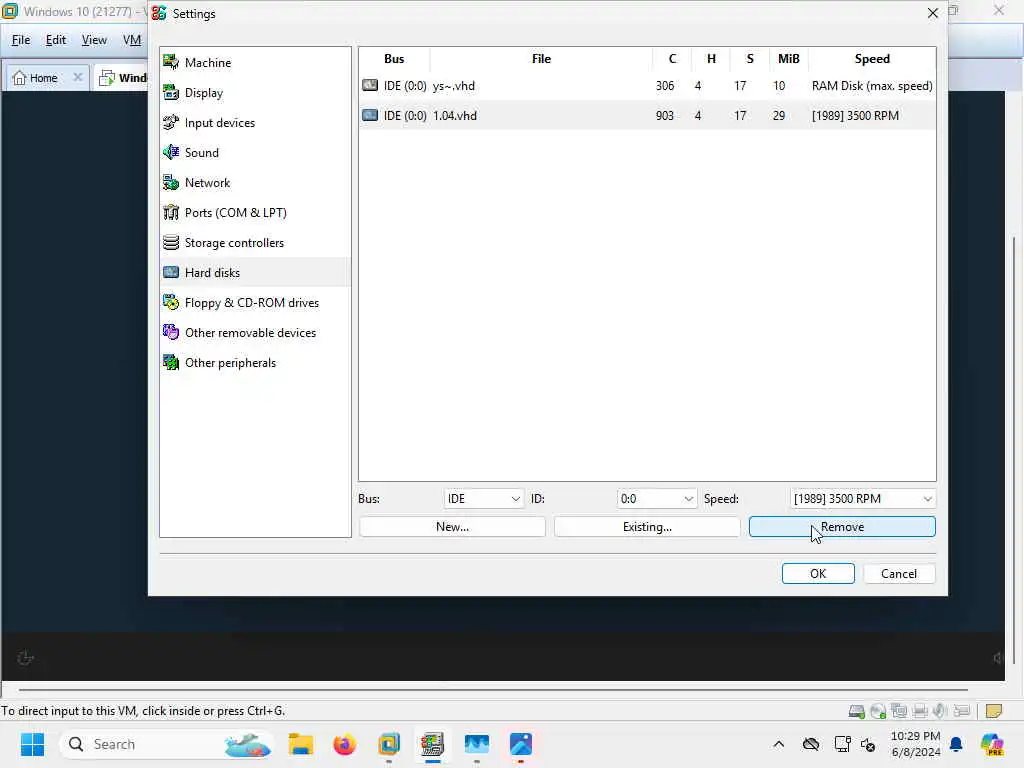
Task: Sort by the MiB column header
Action: pyautogui.click(x=788, y=59)
